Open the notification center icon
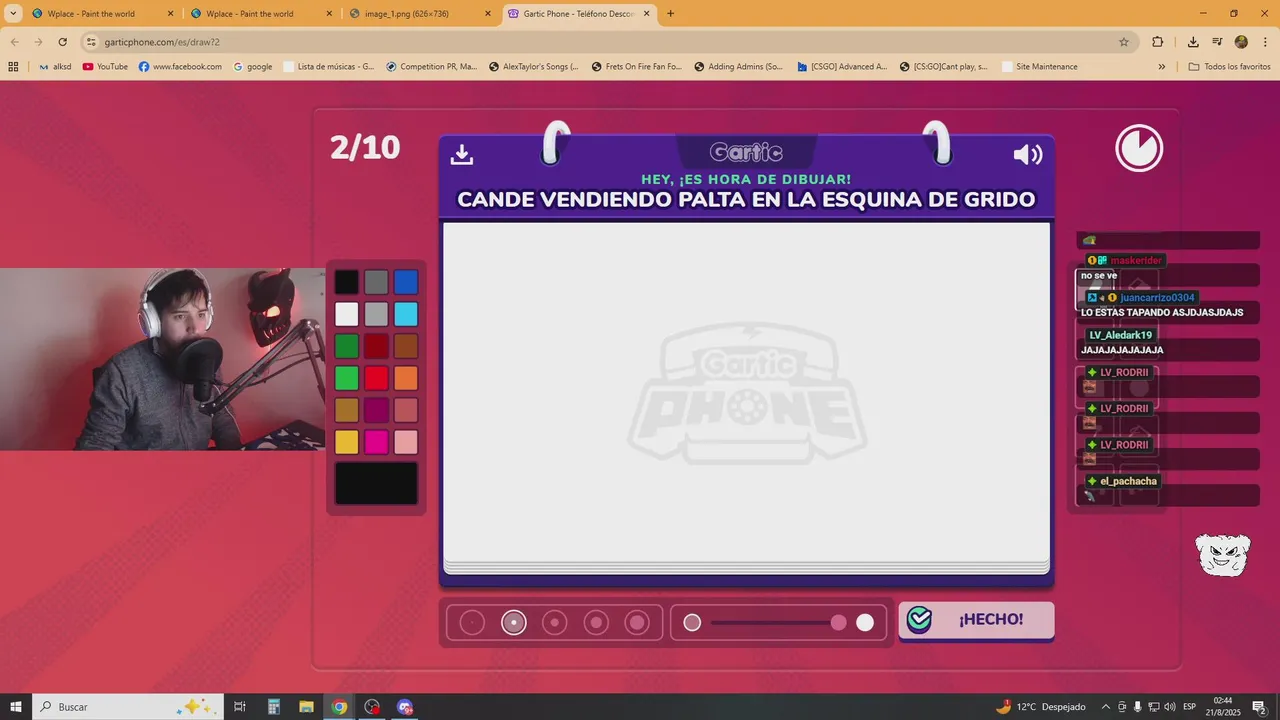The width and height of the screenshot is (1280, 720). click(1259, 707)
